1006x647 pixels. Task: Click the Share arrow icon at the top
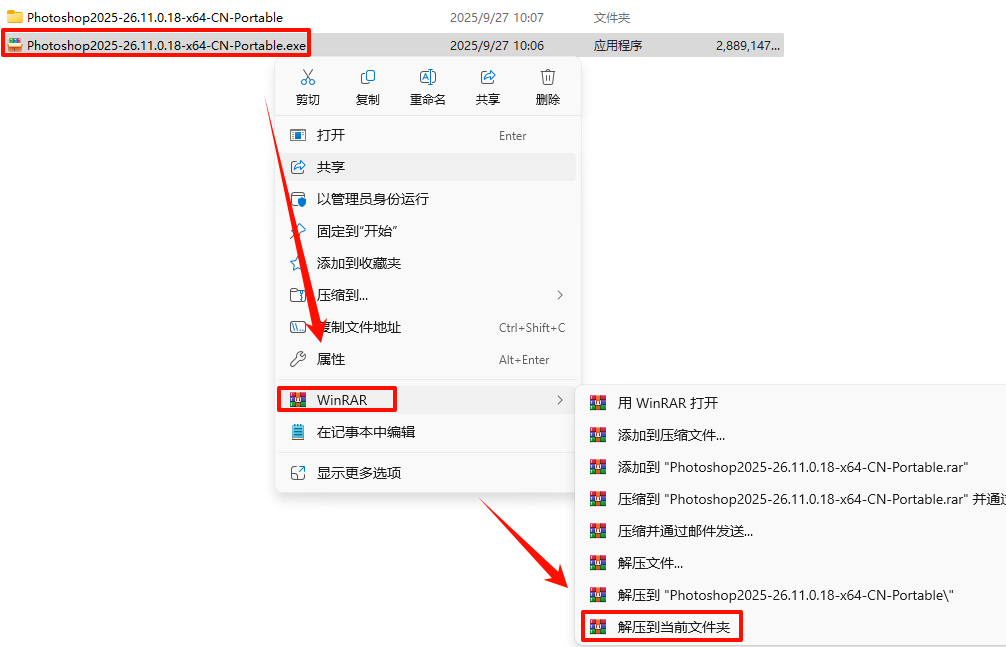488,78
